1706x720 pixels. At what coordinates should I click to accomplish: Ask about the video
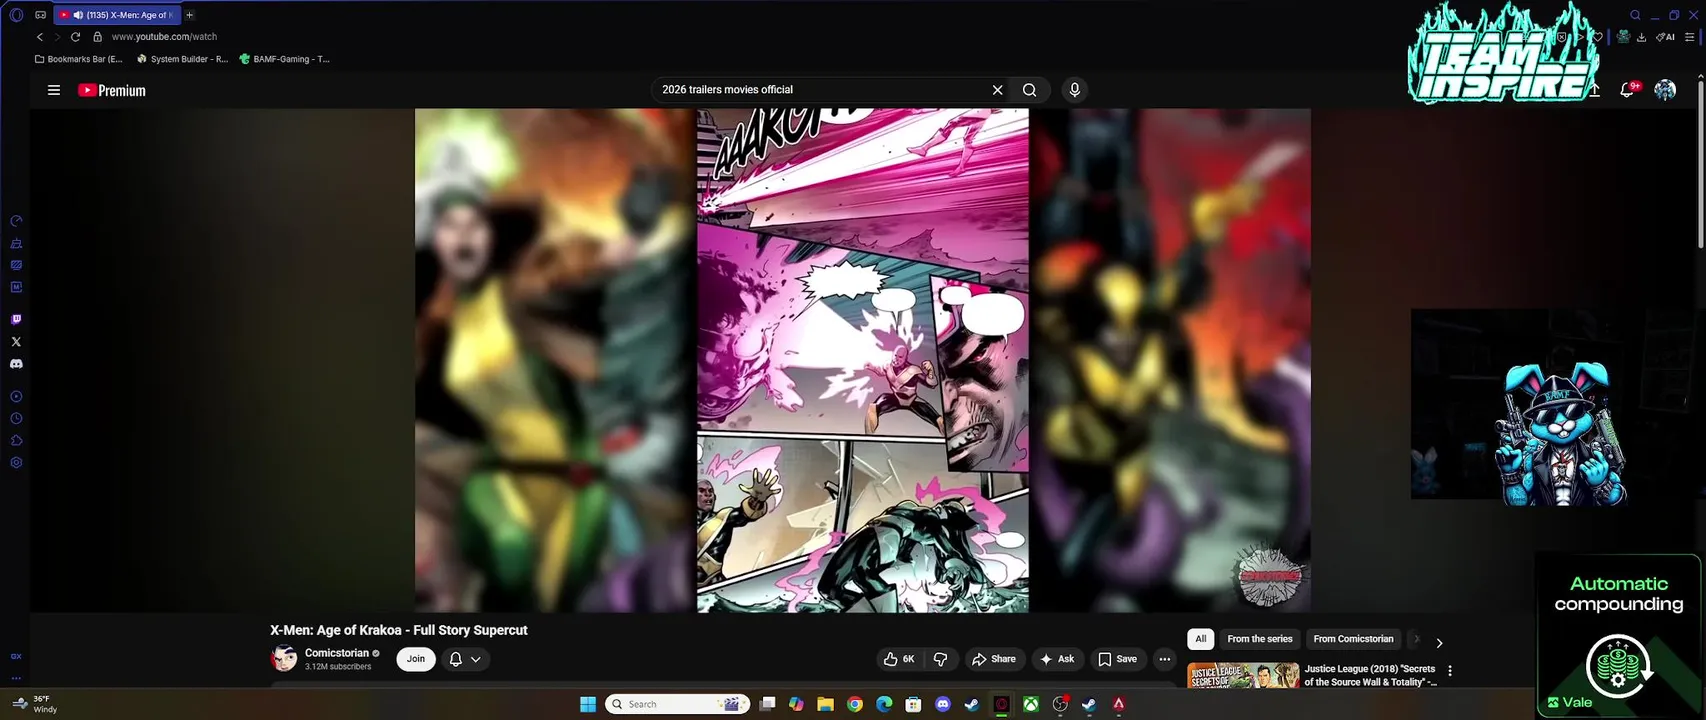(x=1057, y=659)
